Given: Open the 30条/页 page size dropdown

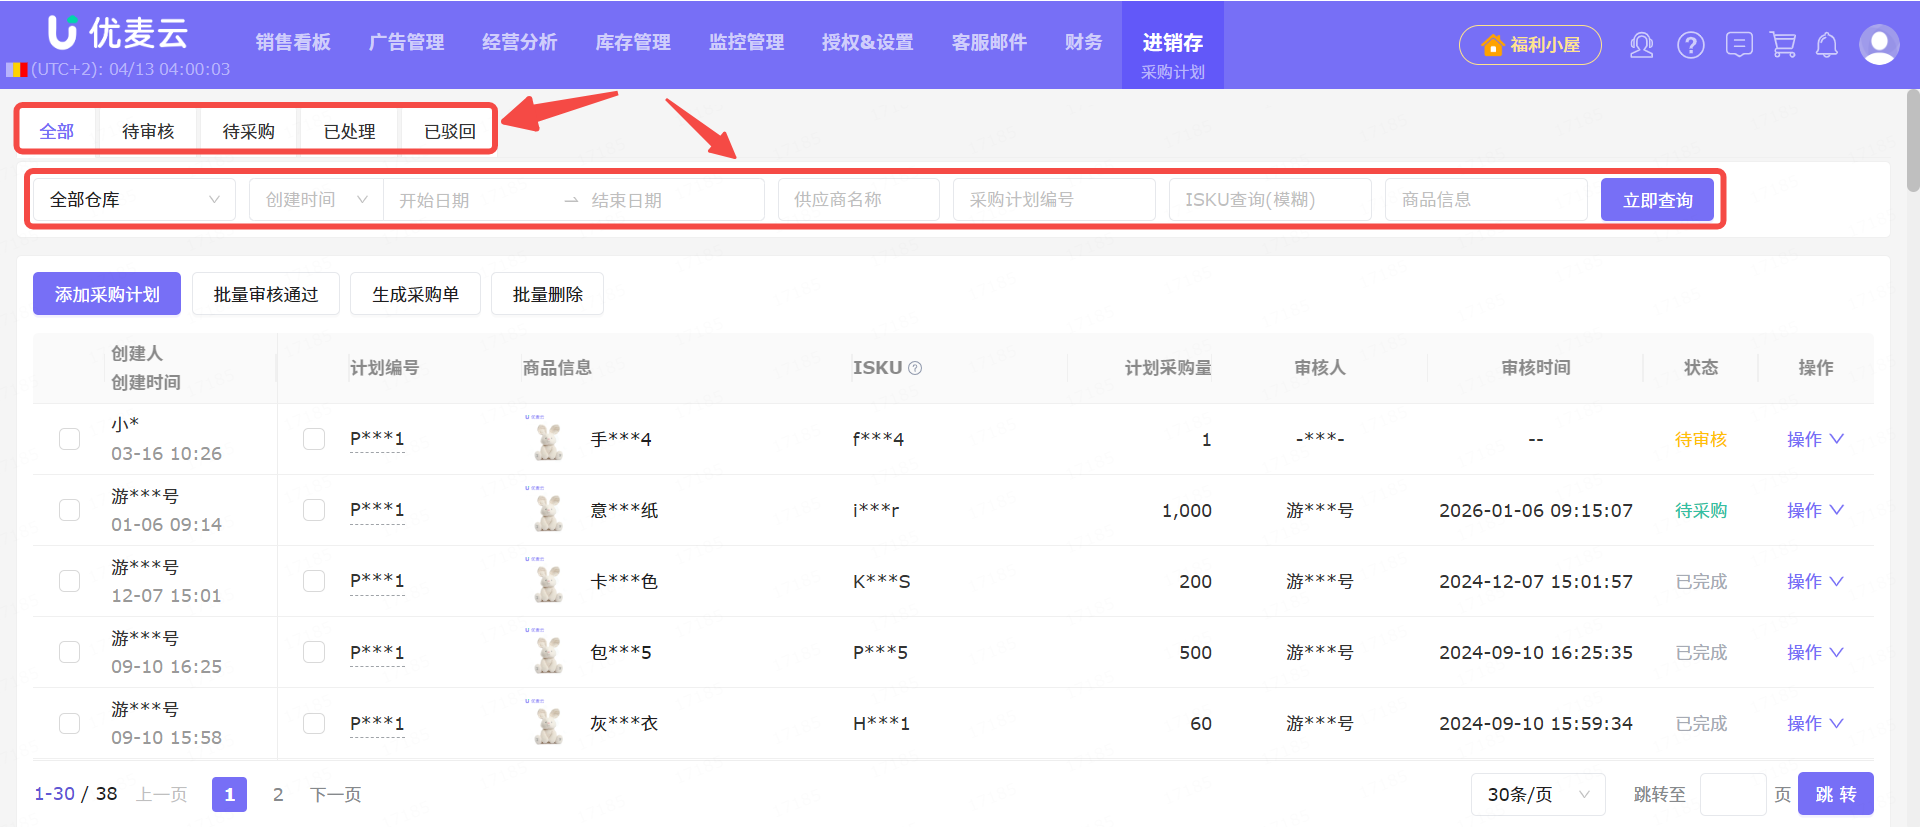Looking at the screenshot, I should 1537,795.
